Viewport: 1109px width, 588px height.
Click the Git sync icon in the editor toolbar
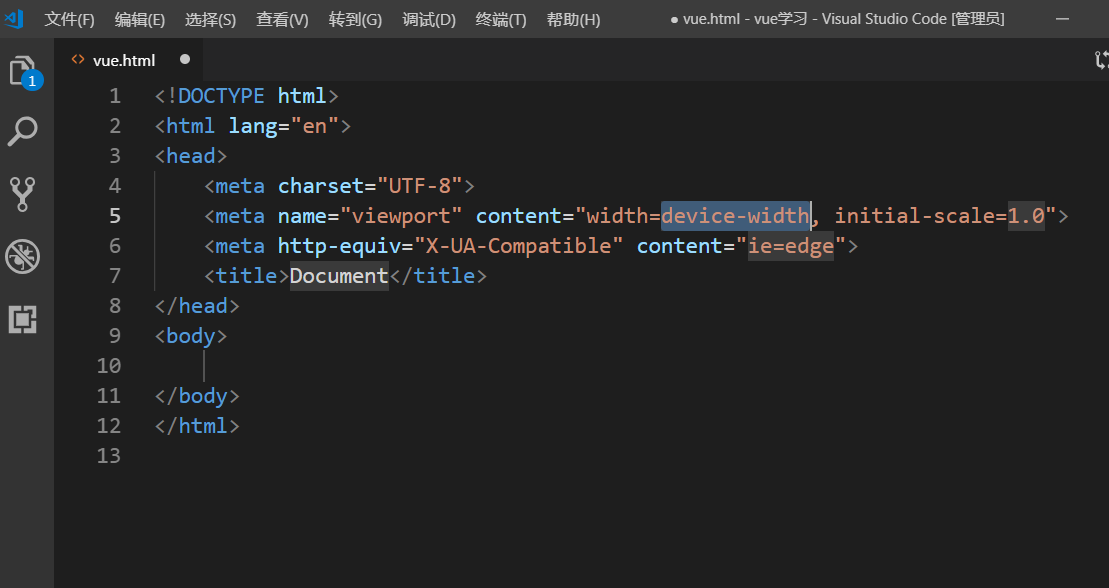point(1100,59)
